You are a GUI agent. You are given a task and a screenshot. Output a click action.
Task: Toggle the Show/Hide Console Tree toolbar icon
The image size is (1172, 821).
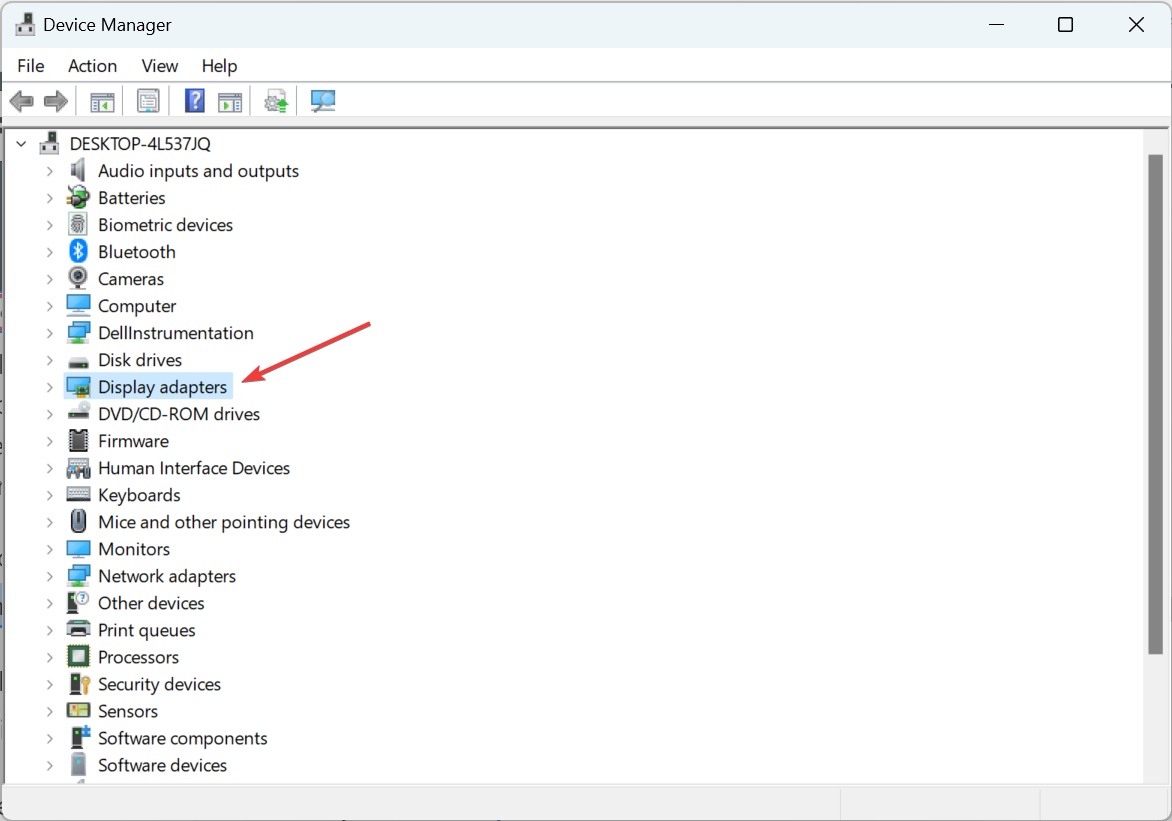pos(102,101)
